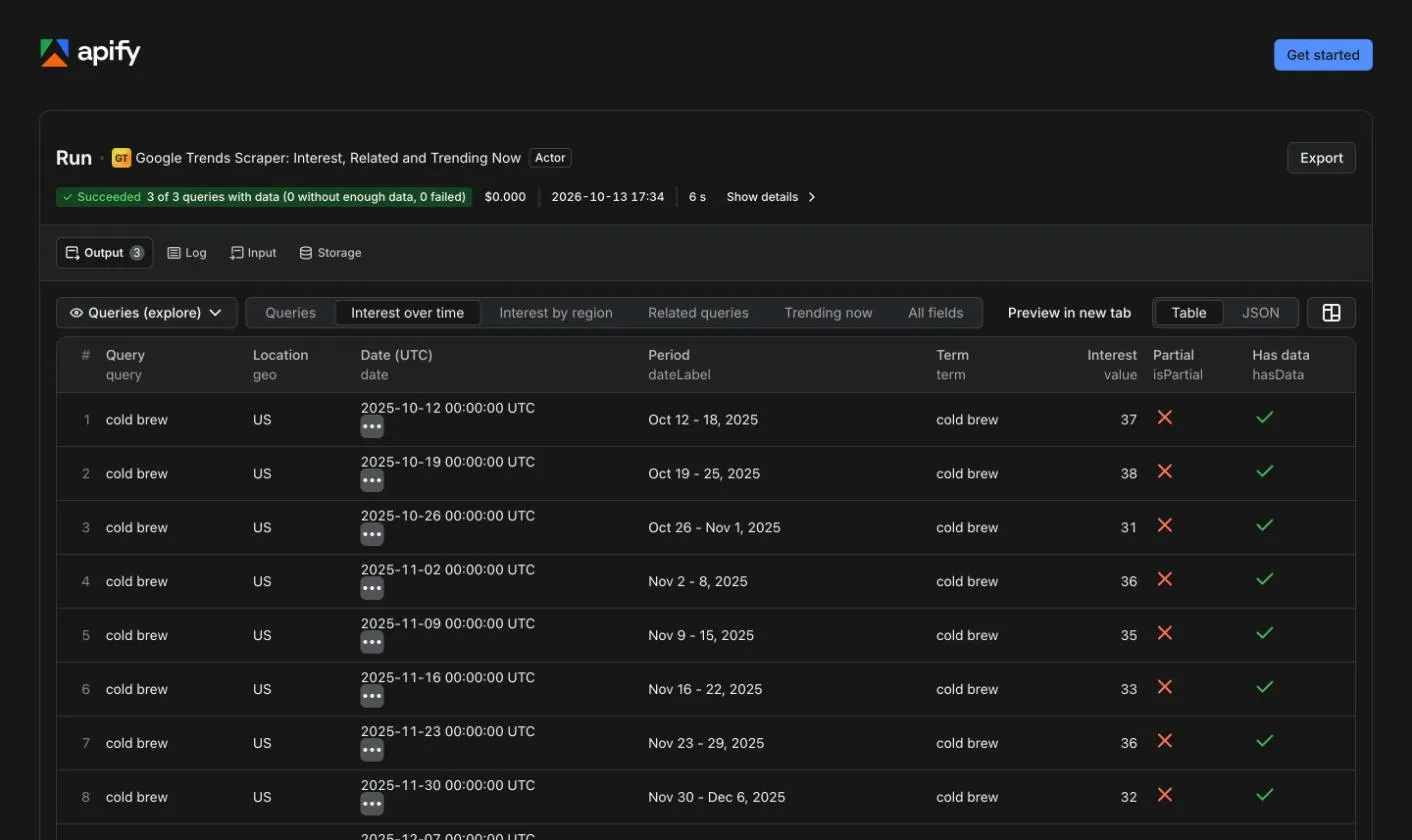Screen dimensions: 1412x840
Task: Open the ellipsis button in the 2025-11-09 row
Action: pos(372,643)
